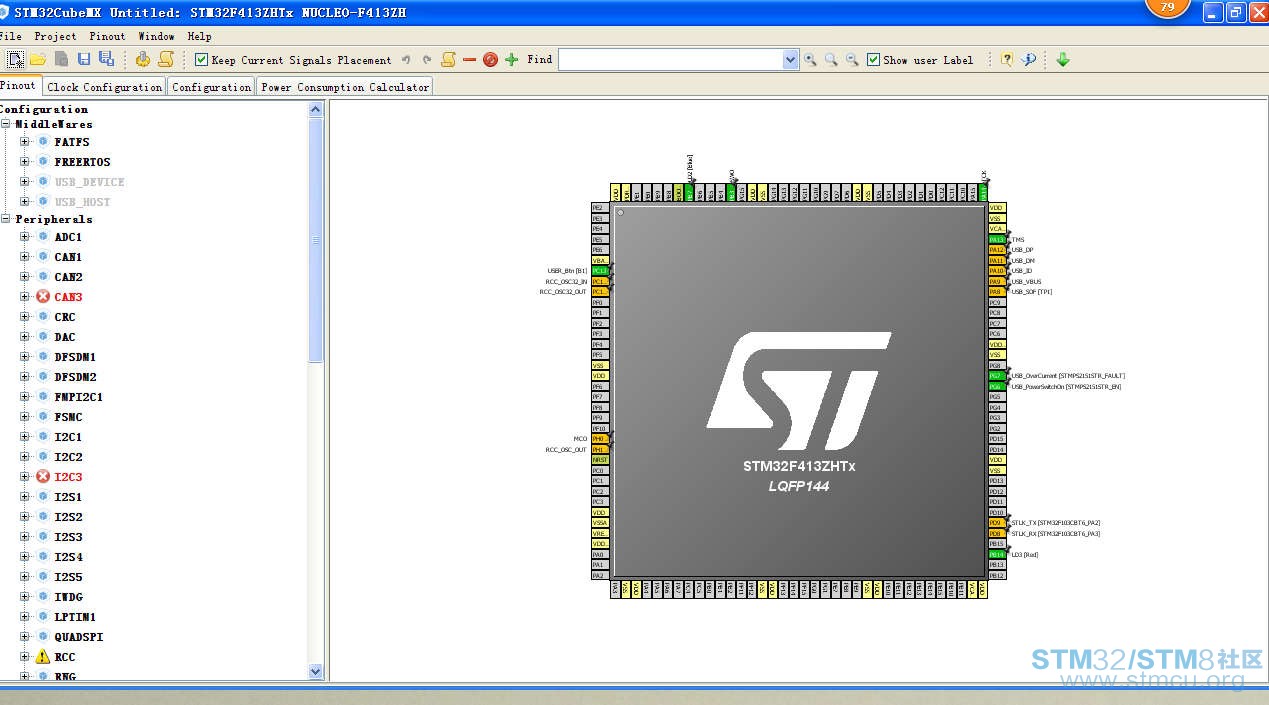
Task: Open the Pinout menu
Action: click(108, 36)
